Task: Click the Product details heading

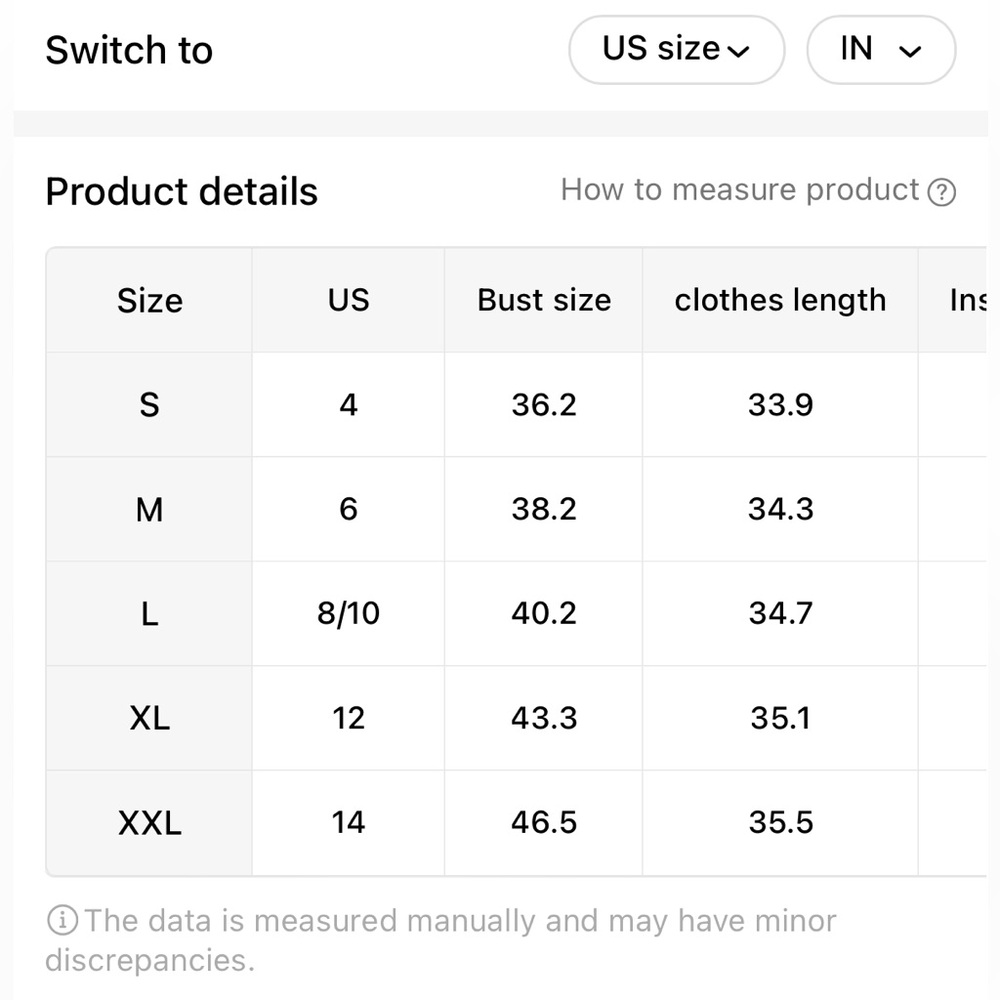Action: click(181, 191)
